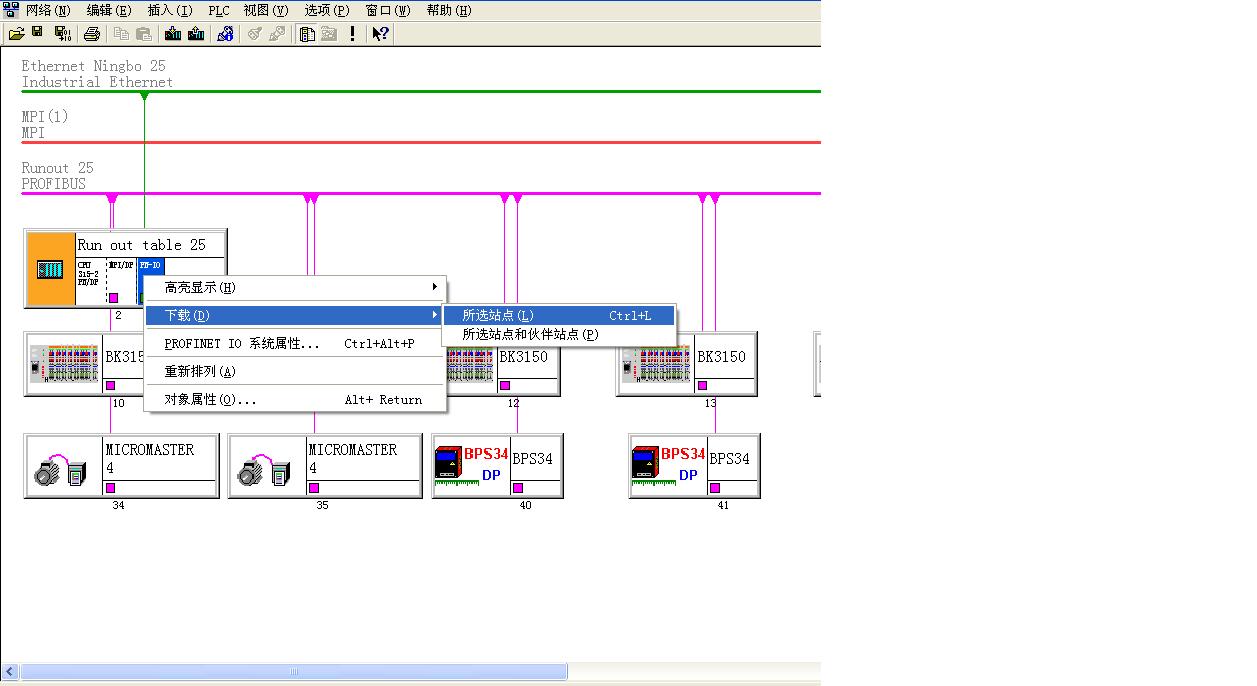Select 所选站点(L) submenu item
Viewport: 1257px width, 686px height.
coord(559,315)
